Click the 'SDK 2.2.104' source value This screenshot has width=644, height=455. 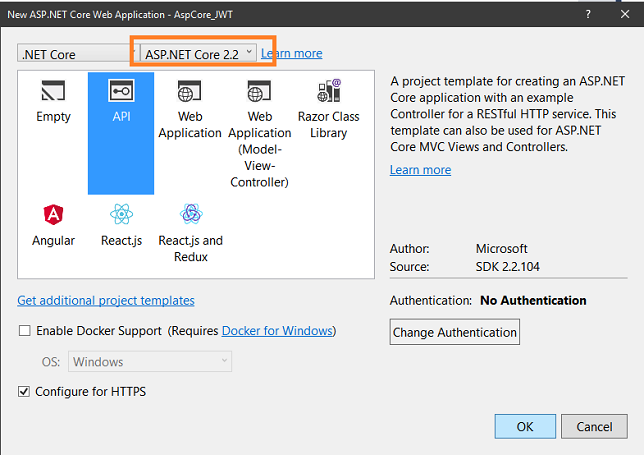pos(508,267)
